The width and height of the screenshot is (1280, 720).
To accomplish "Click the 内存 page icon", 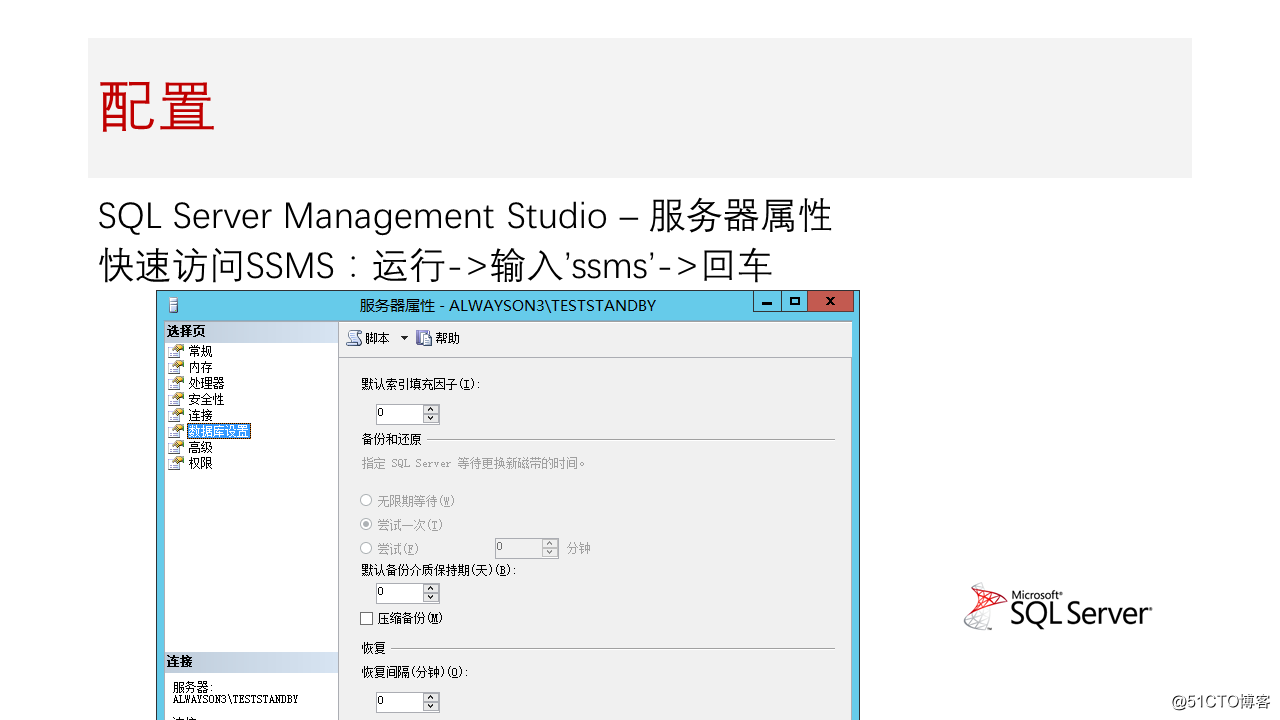I will (176, 367).
